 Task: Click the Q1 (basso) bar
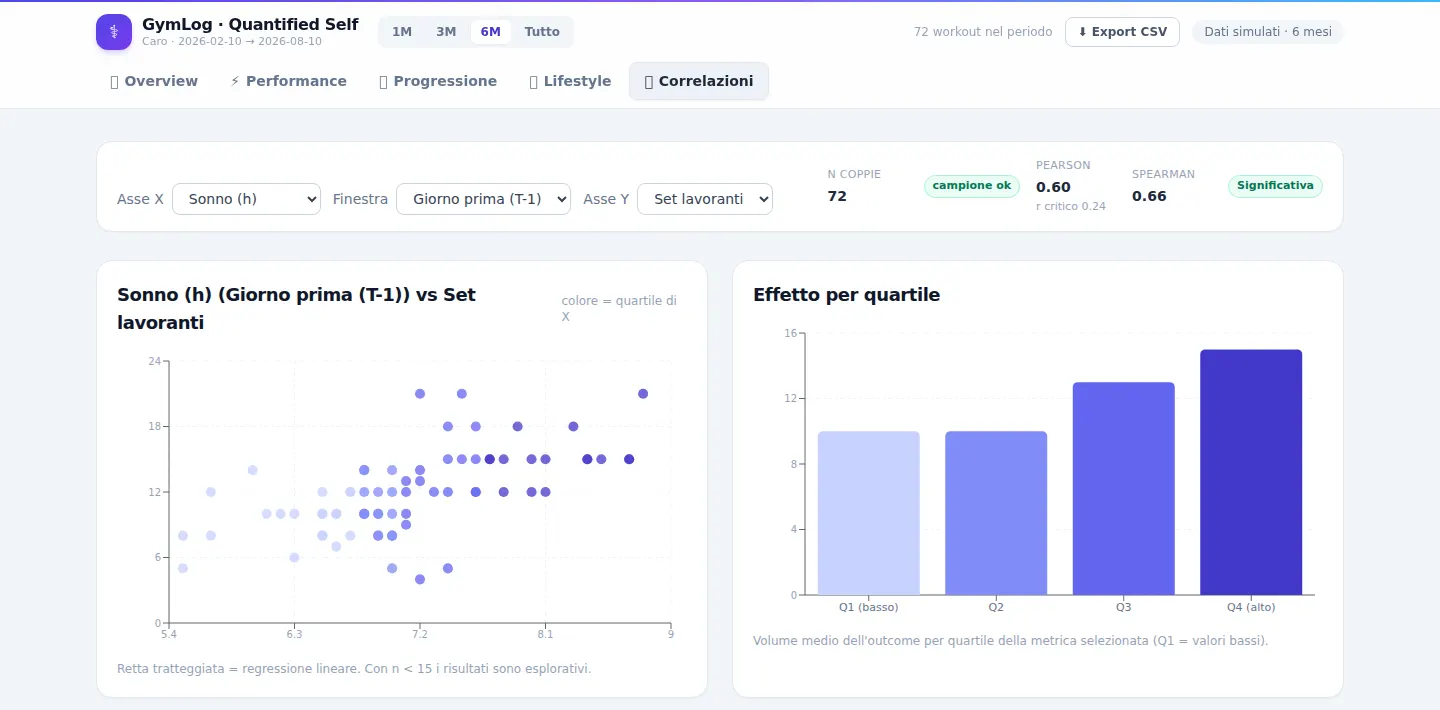869,513
